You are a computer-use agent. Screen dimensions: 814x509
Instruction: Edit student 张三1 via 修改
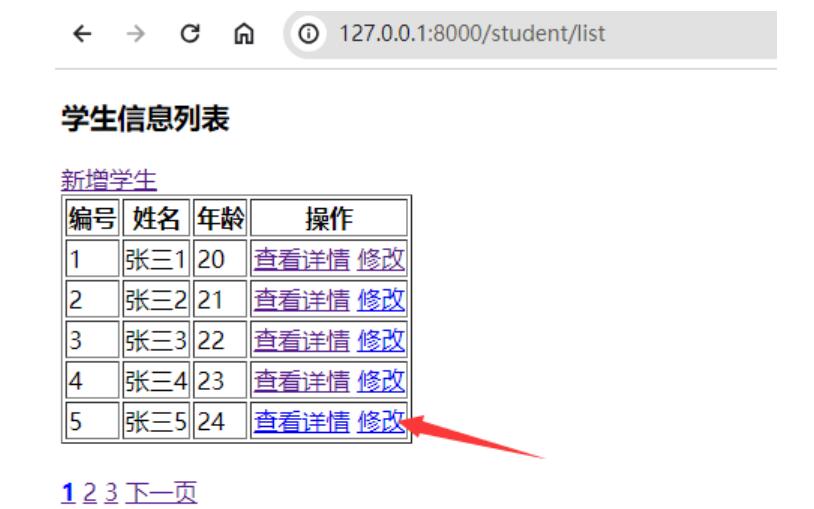click(x=381, y=259)
